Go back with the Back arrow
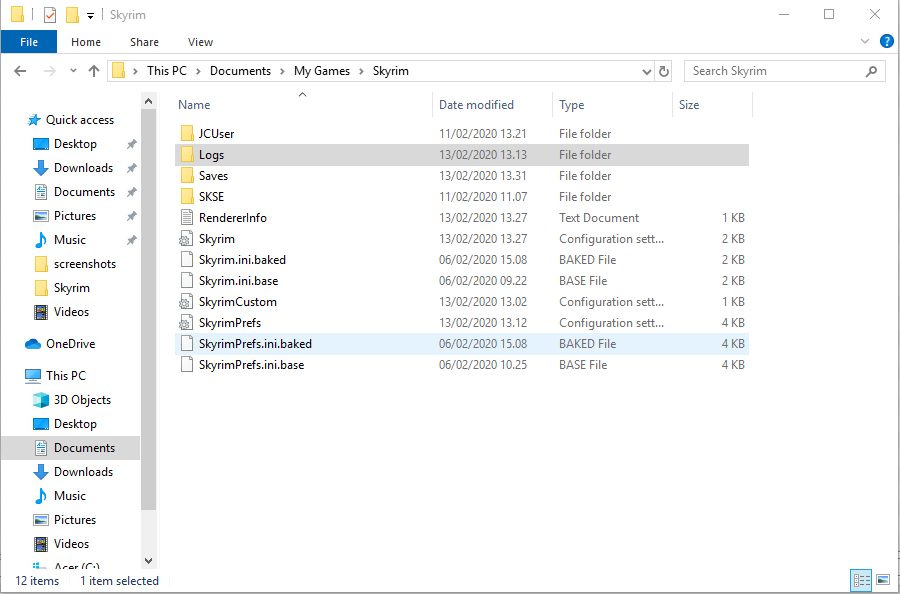 click(20, 71)
